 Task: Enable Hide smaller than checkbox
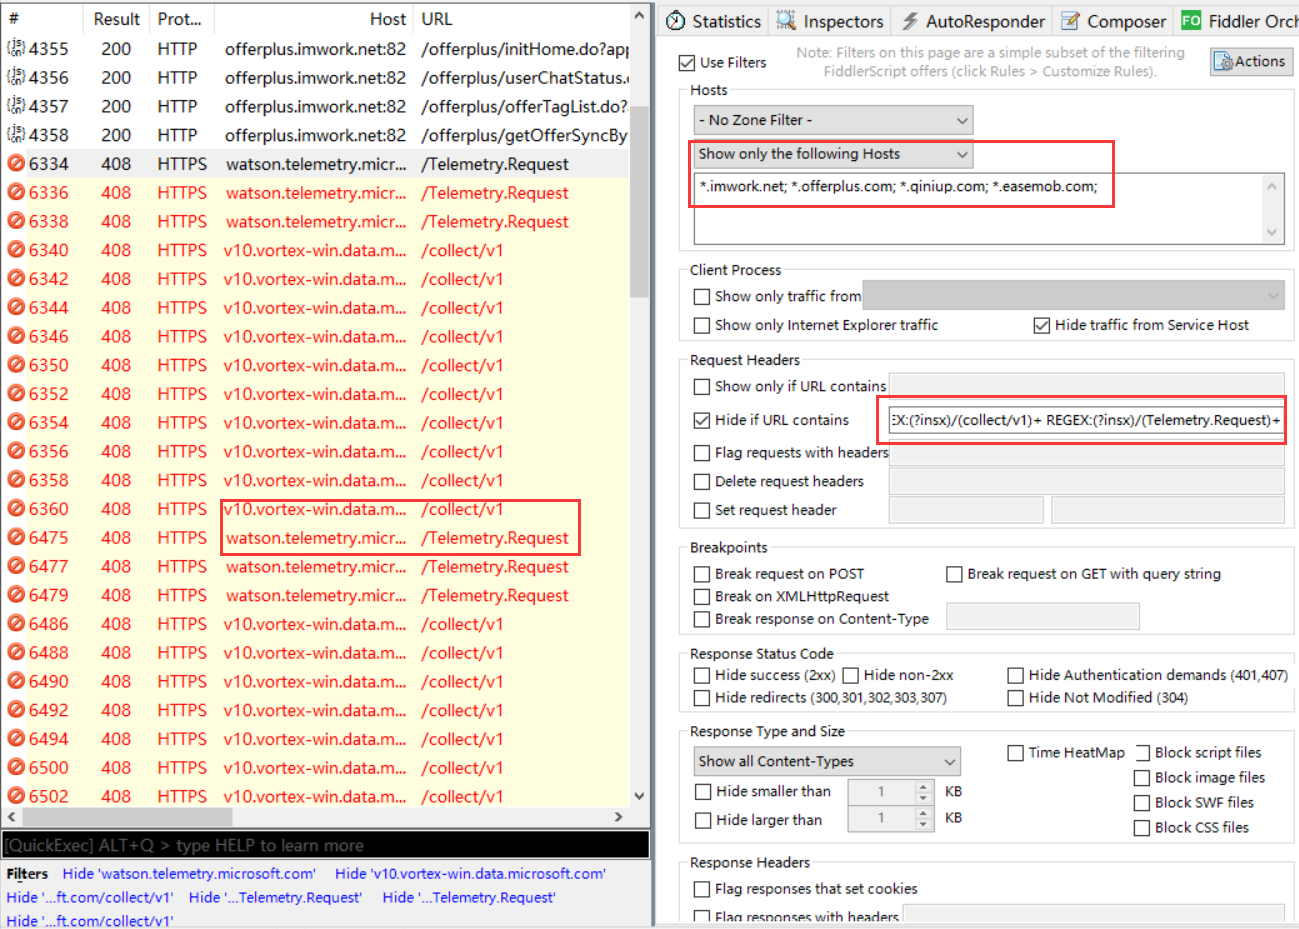tap(703, 792)
